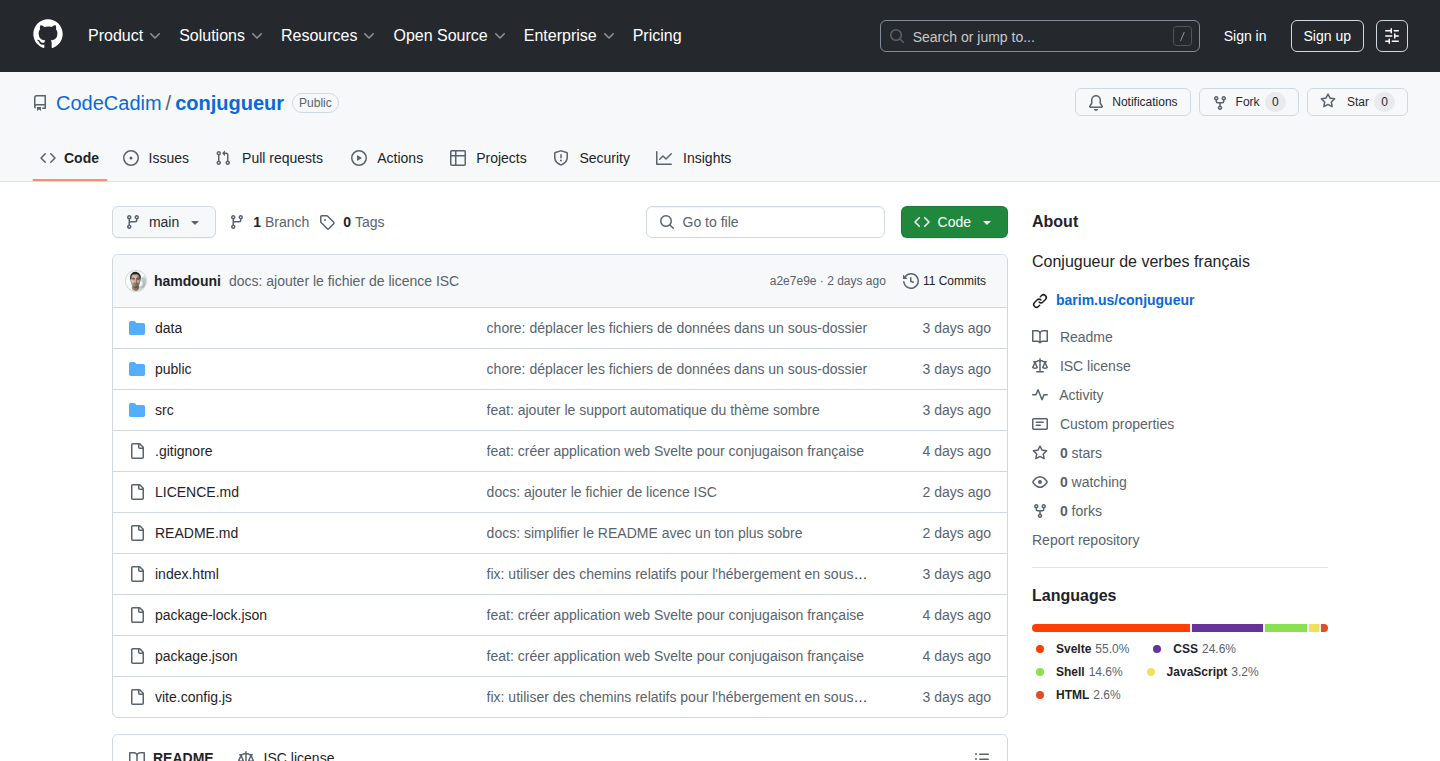Click the fork icon next to 0 forks
The height and width of the screenshot is (761, 1440).
1040,511
